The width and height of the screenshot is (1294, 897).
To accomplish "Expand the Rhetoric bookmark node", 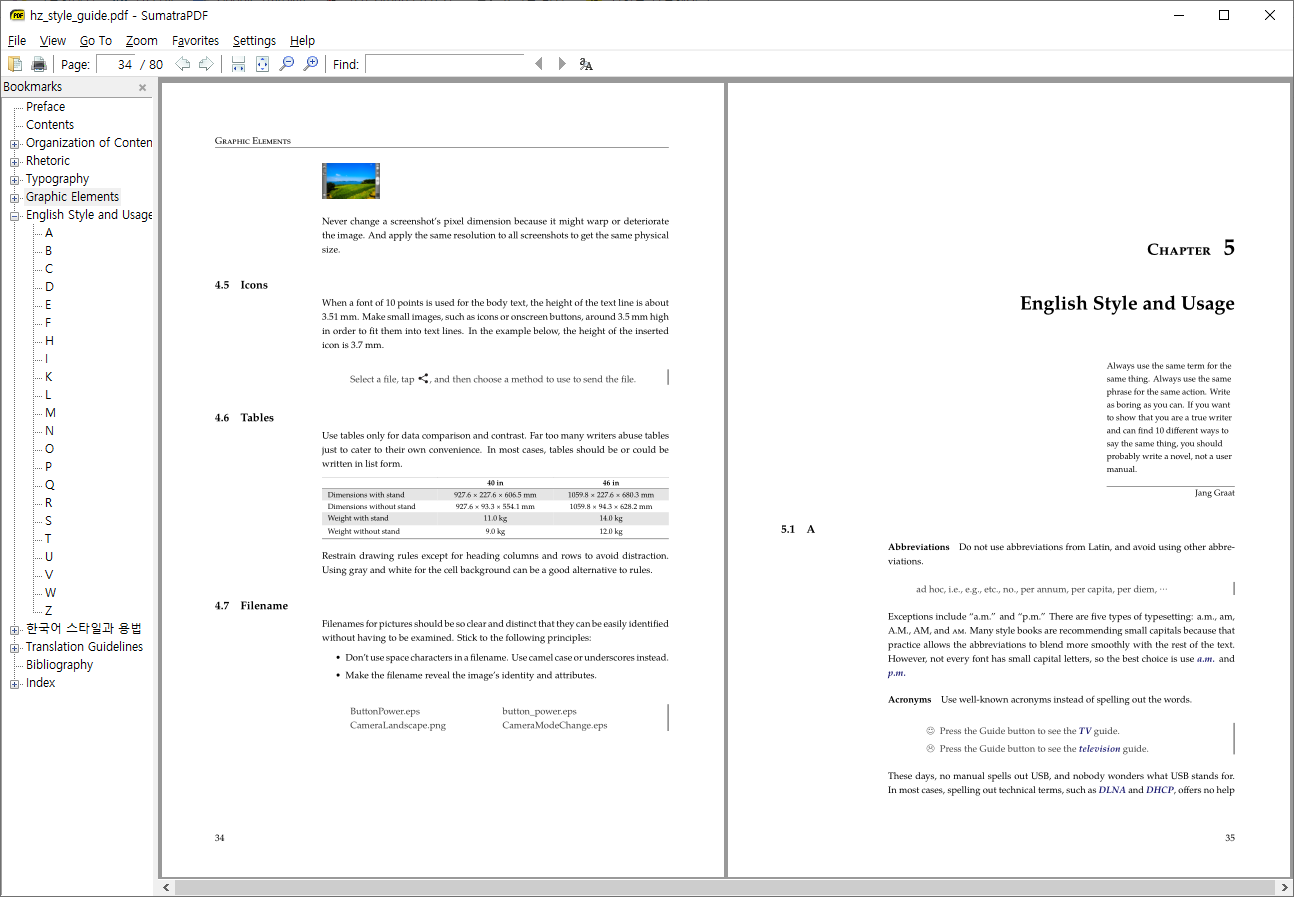I will tap(15, 161).
